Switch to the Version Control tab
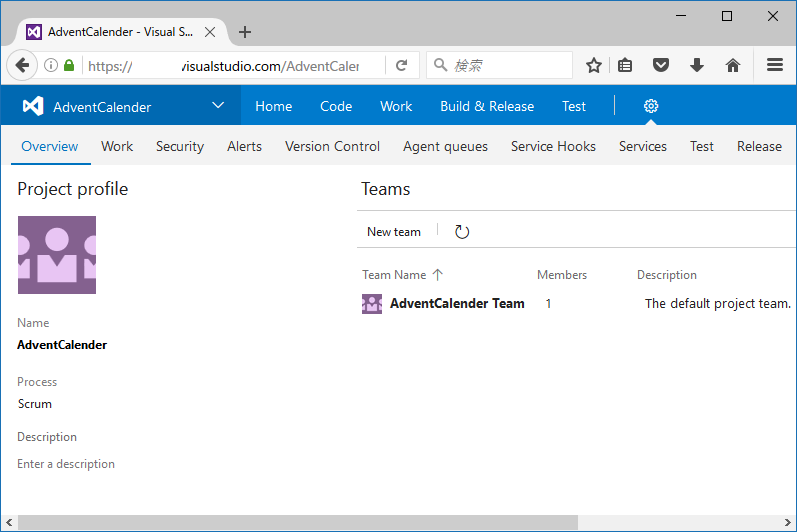The image size is (797, 532). tap(332, 146)
